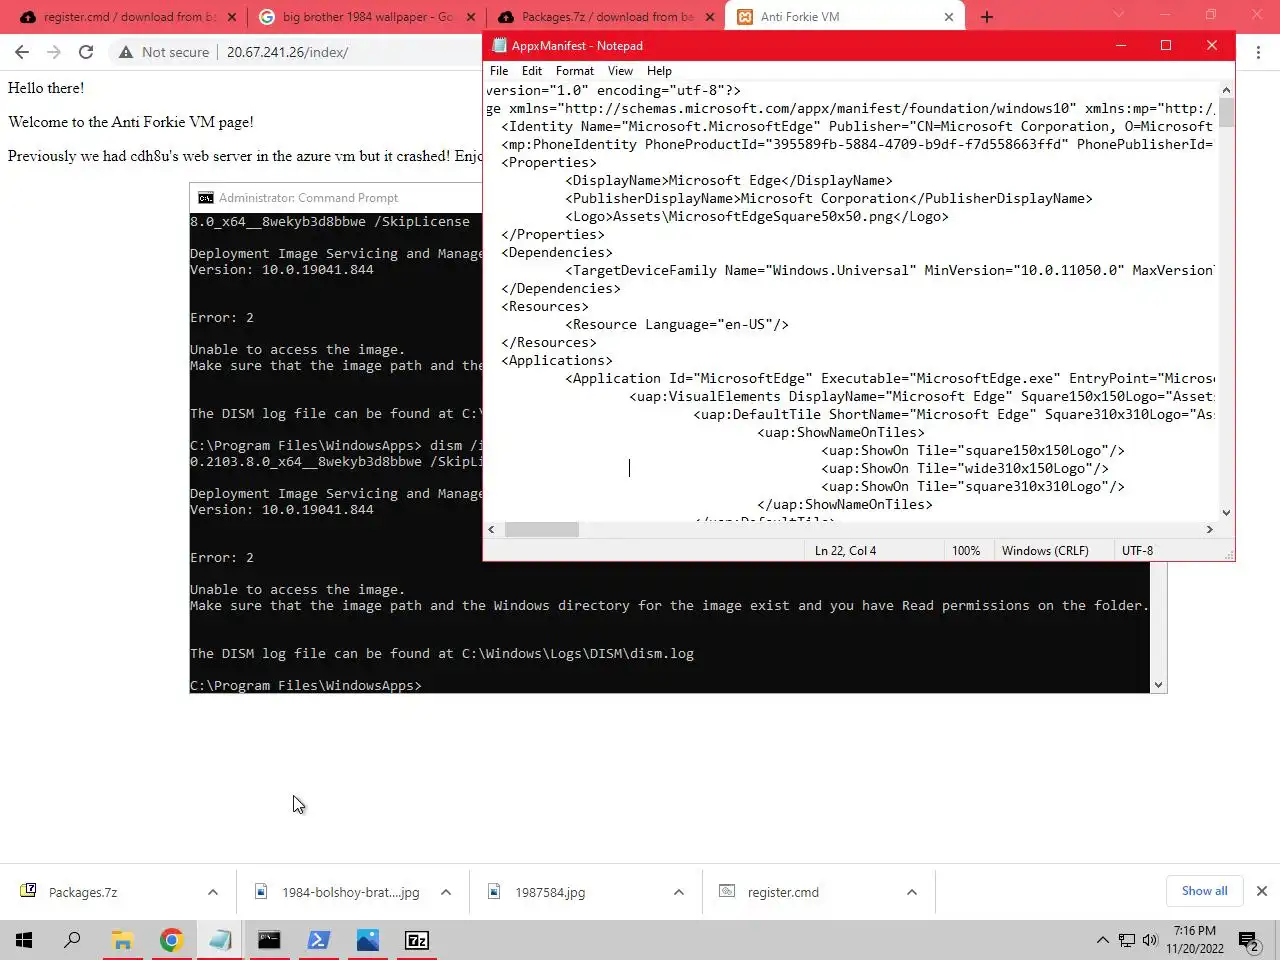Open Notepad Edit menu

point(532,71)
